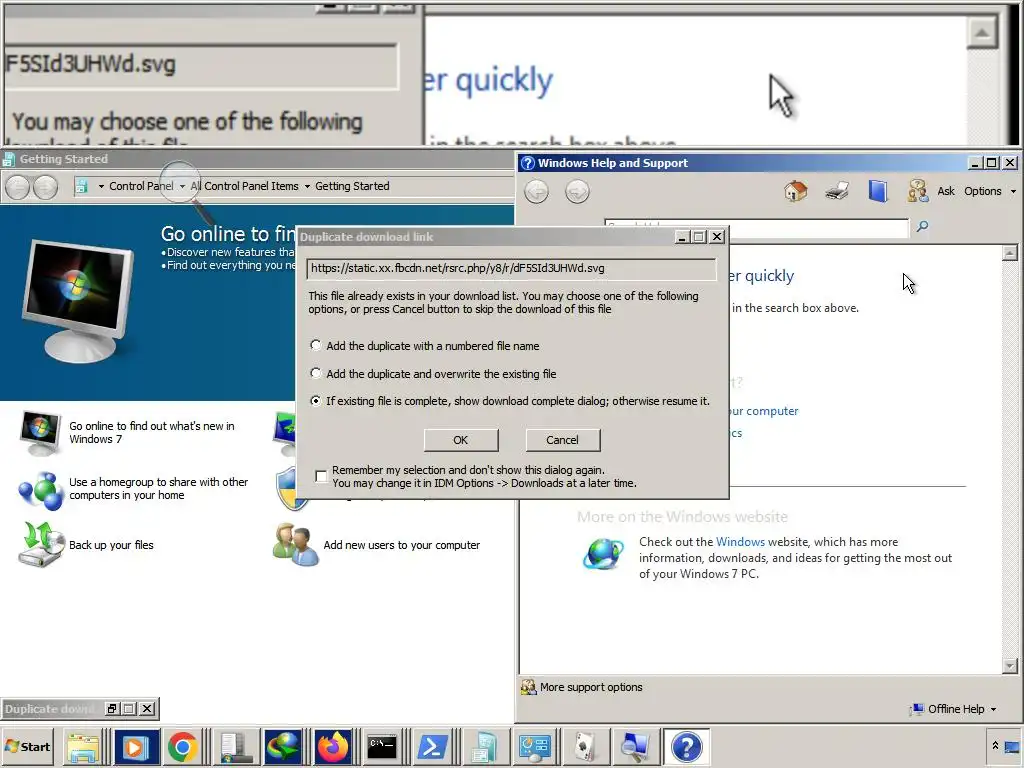This screenshot has width=1024, height=768.
Task: Open the Windows website link
Action: [x=741, y=542]
